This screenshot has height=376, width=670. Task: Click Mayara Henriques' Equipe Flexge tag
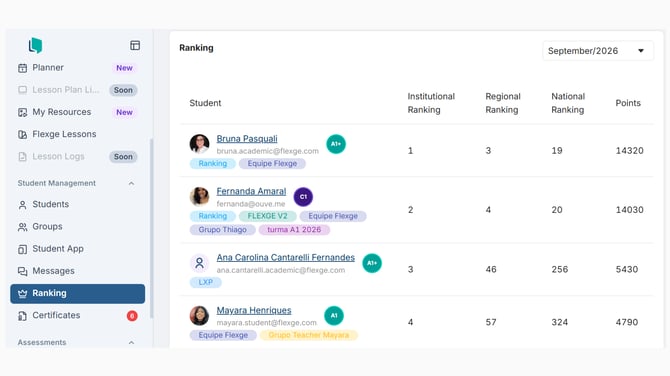click(223, 335)
